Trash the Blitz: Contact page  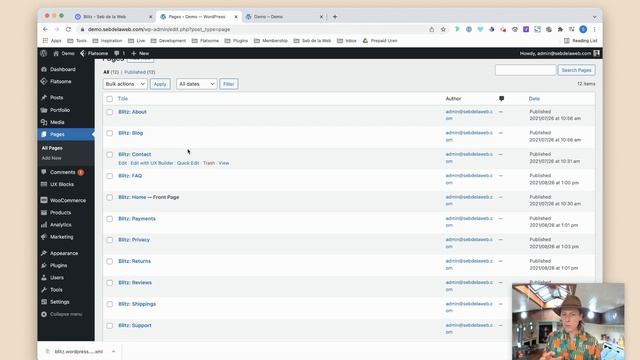click(209, 163)
